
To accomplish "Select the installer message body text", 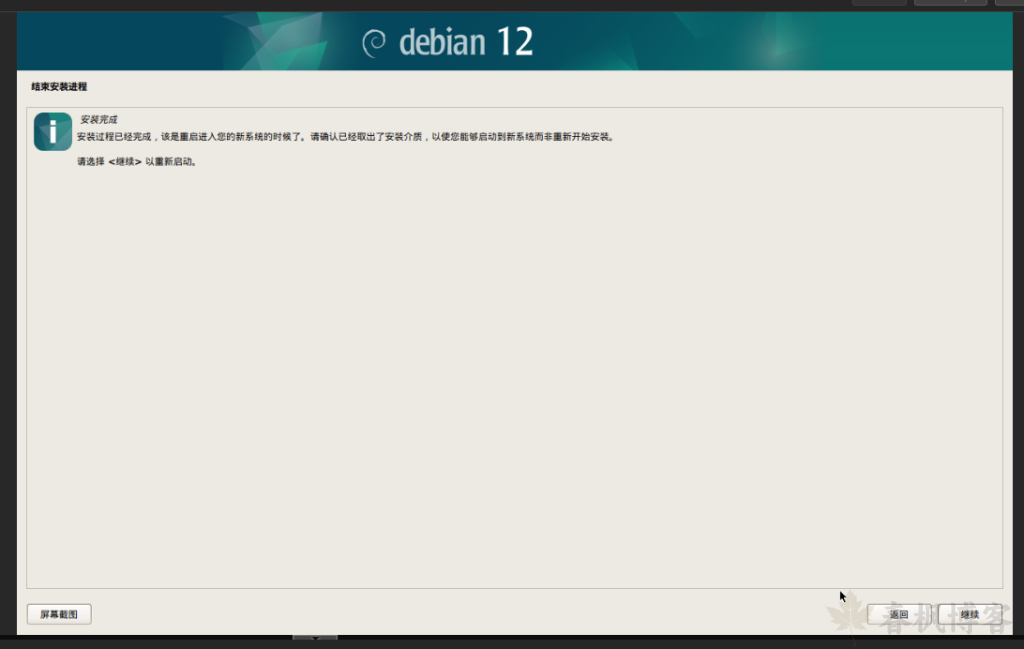I will [350, 137].
